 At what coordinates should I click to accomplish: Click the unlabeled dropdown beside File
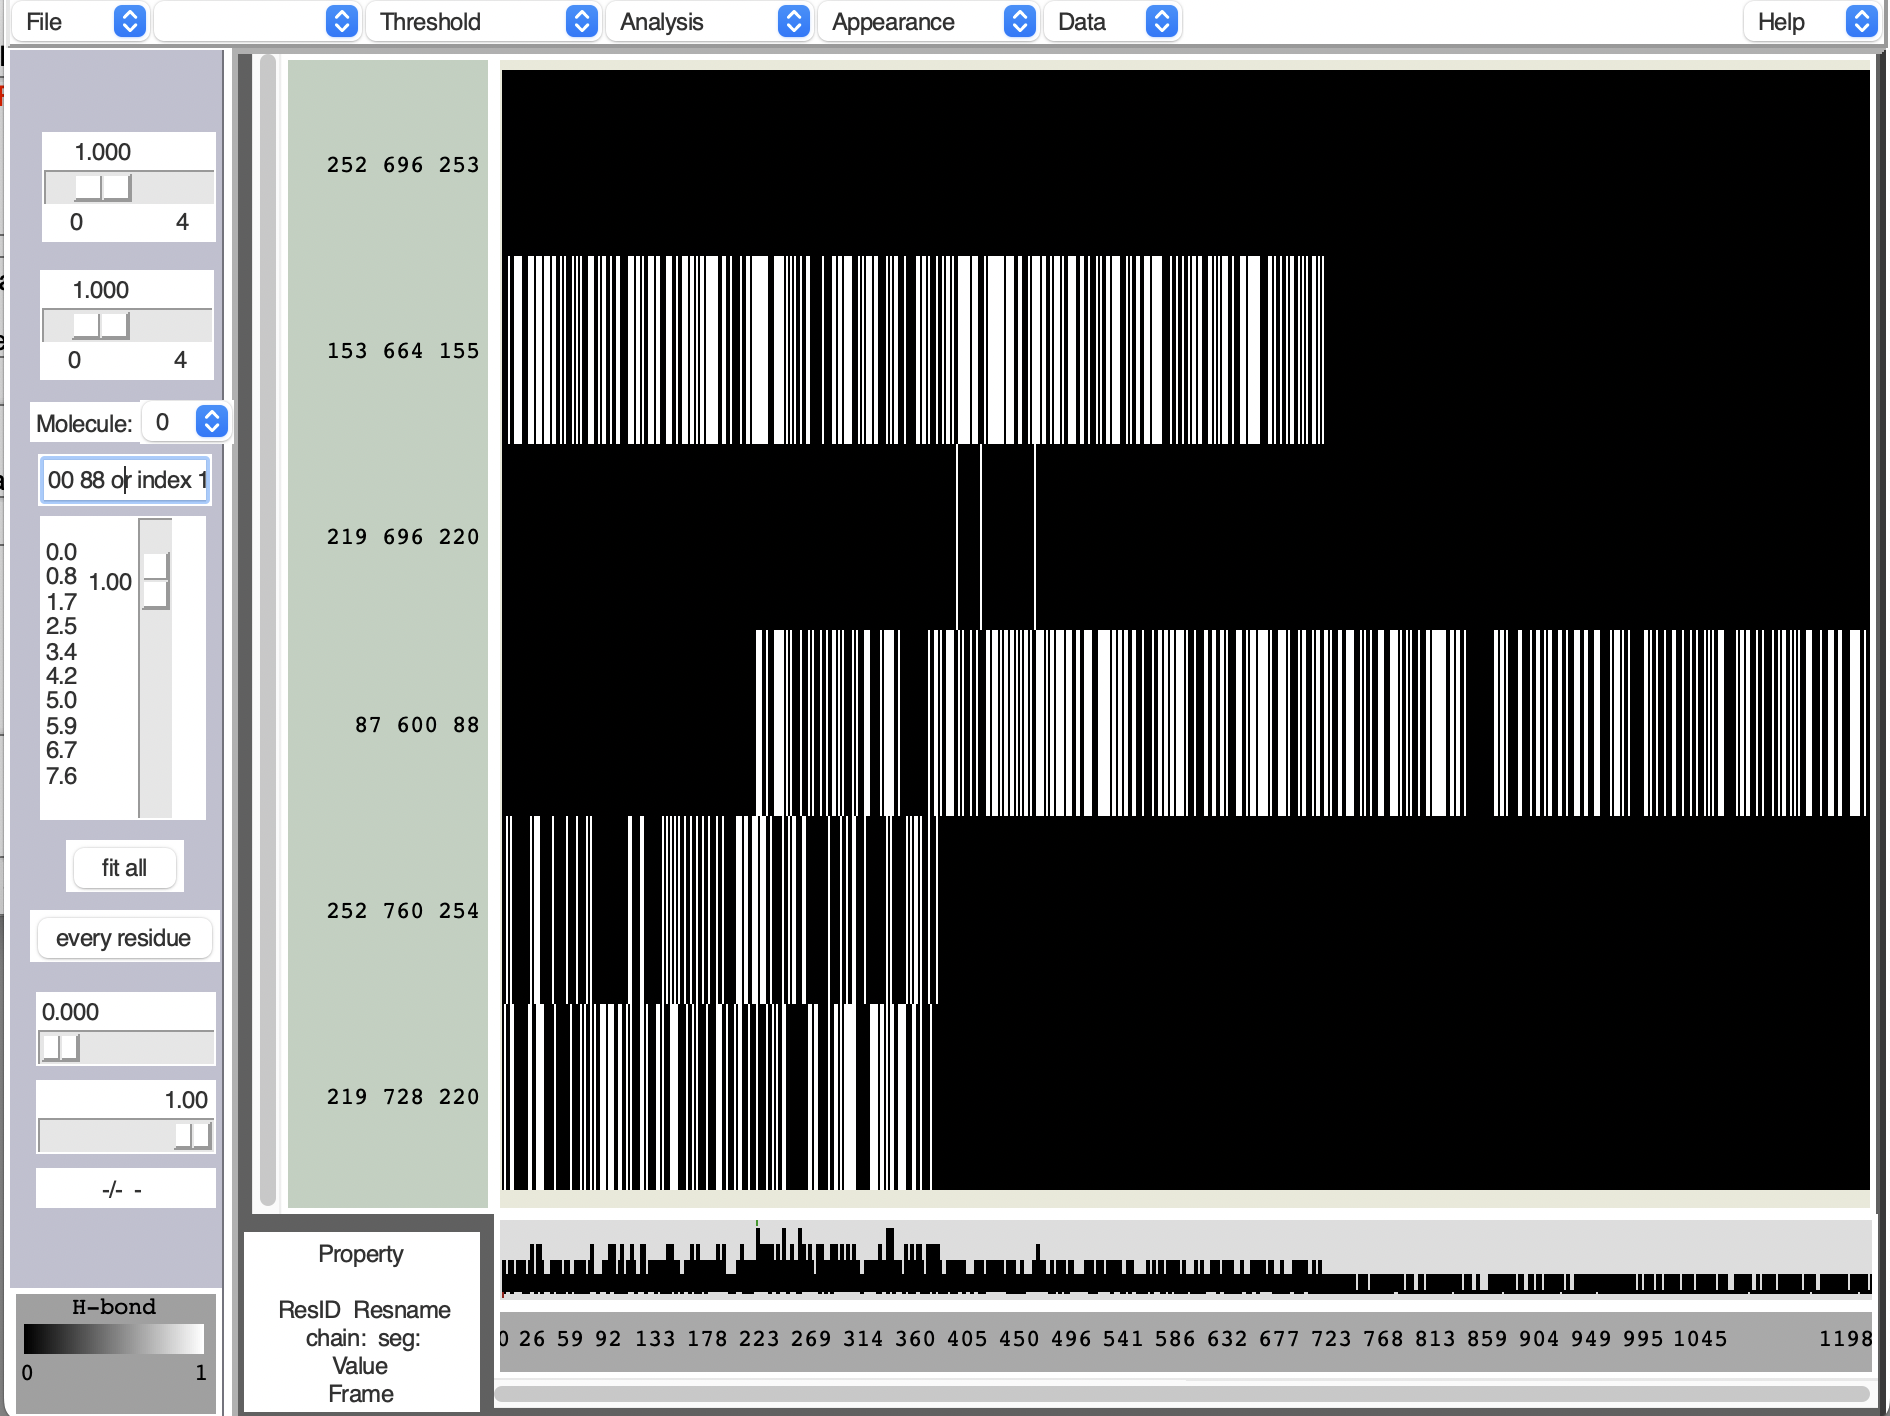click(x=257, y=21)
